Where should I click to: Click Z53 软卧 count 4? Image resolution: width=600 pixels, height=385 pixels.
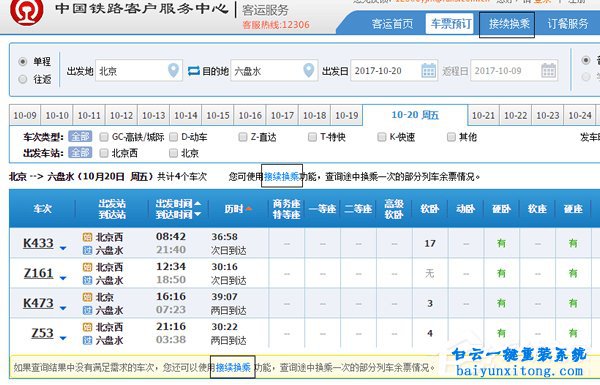point(430,333)
